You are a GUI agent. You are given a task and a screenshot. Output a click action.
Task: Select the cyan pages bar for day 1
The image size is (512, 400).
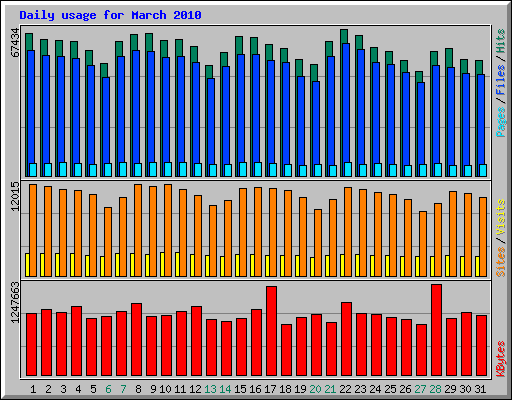point(33,170)
